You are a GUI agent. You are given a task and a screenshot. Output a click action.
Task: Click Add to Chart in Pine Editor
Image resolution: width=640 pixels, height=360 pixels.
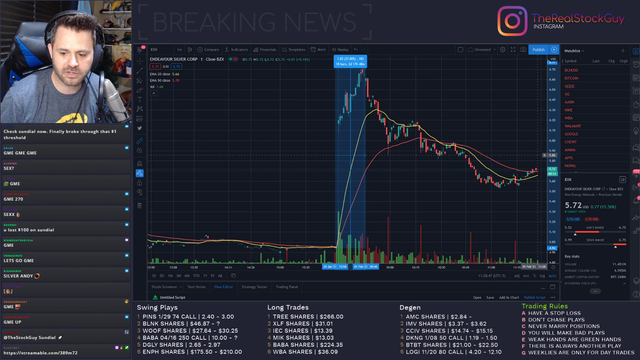pos(509,298)
